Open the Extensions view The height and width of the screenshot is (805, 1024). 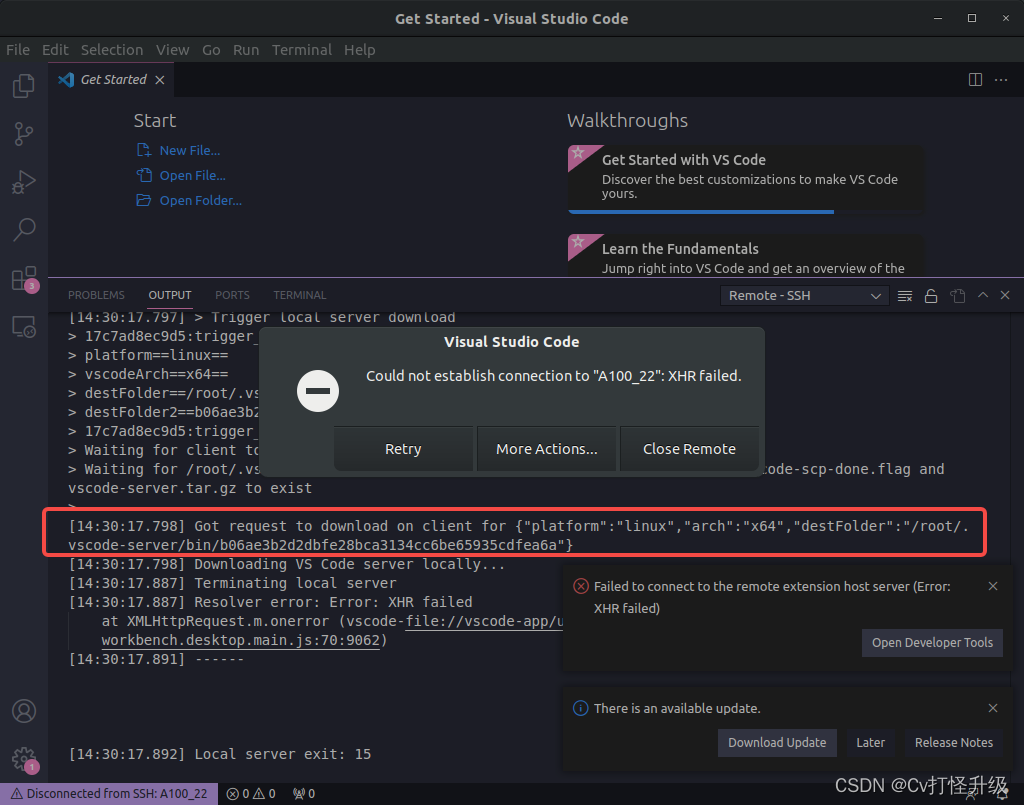[x=25, y=279]
